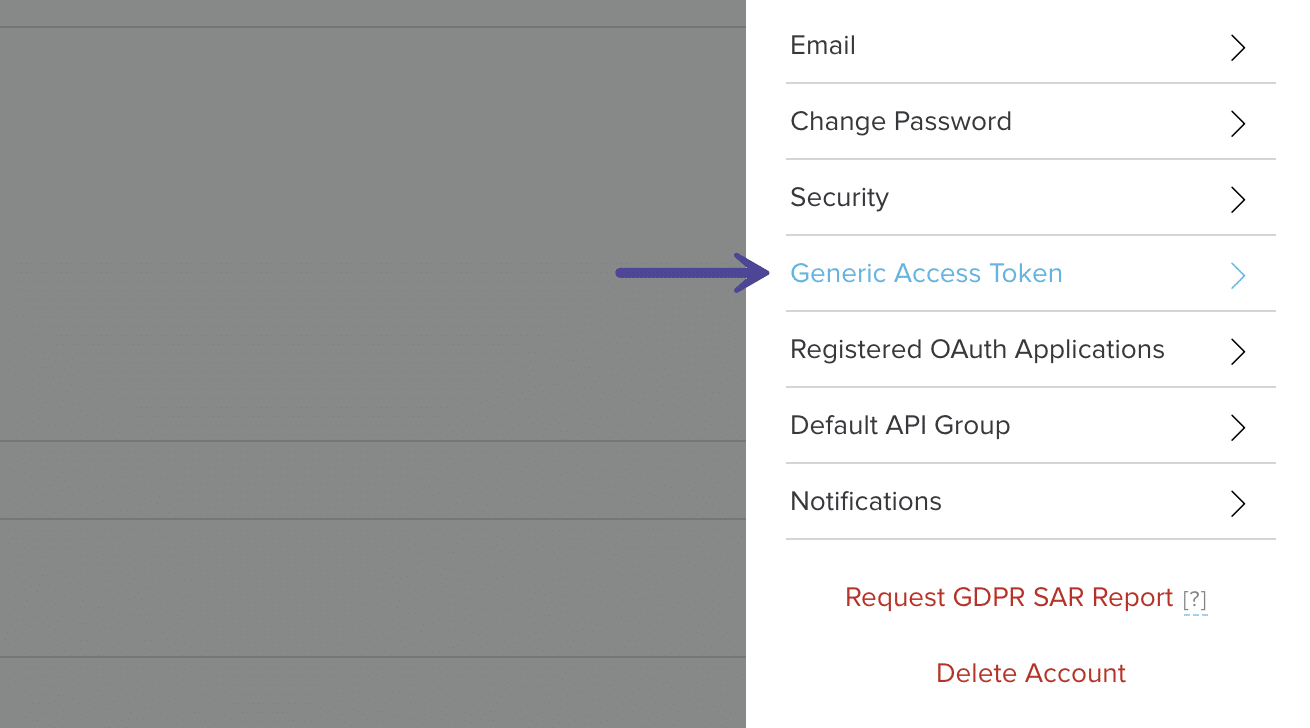The height and width of the screenshot is (728, 1310).
Task: Expand the Change Password section
Action: pos(1237,123)
